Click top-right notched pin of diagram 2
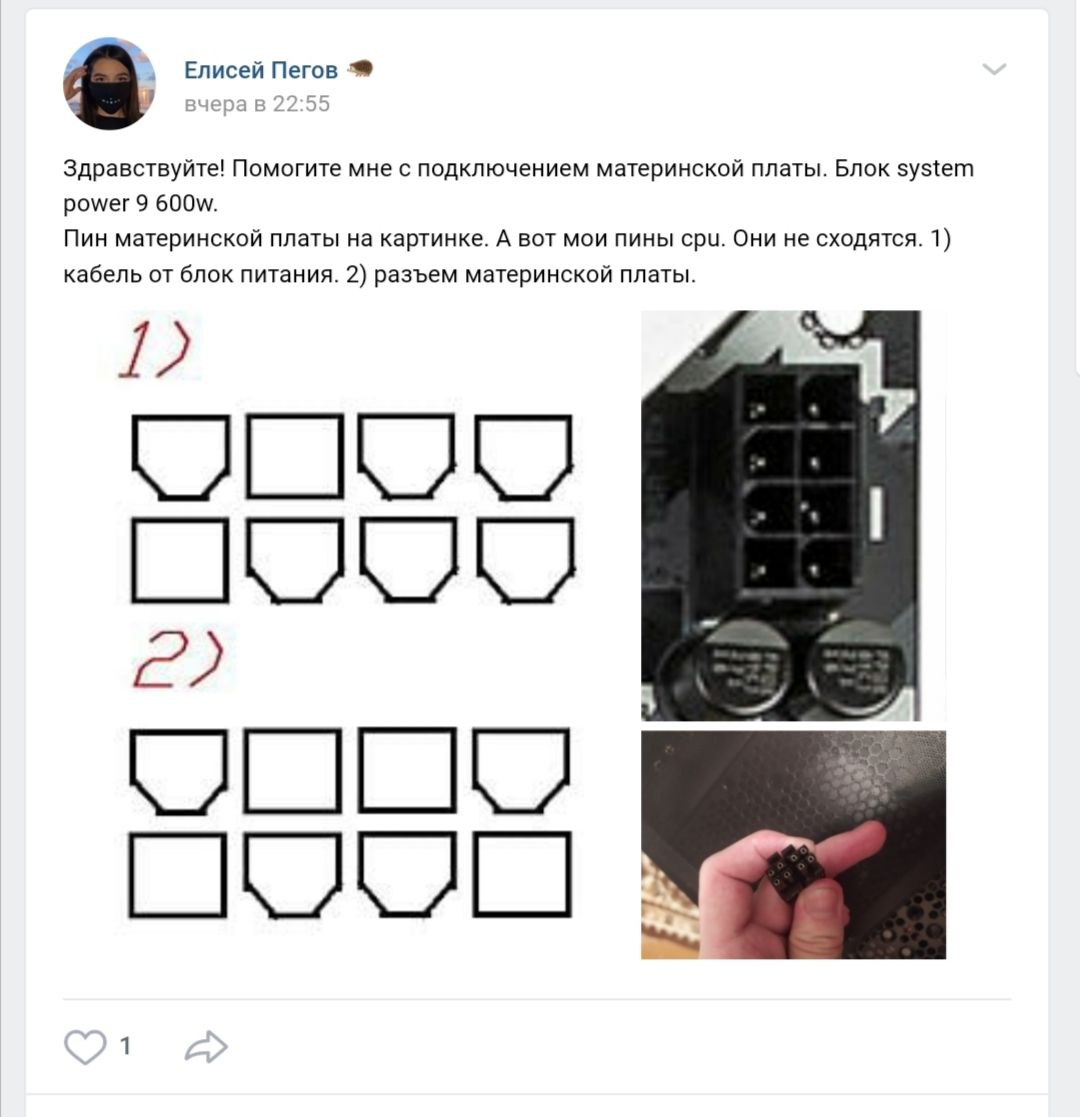Viewport: 1080px width, 1117px height. tap(521, 770)
